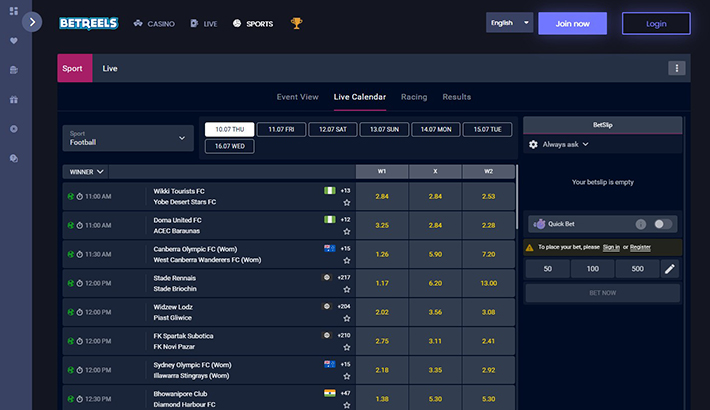Select date 11.07 FRI
Viewport: 710px width, 410px height.
281,130
